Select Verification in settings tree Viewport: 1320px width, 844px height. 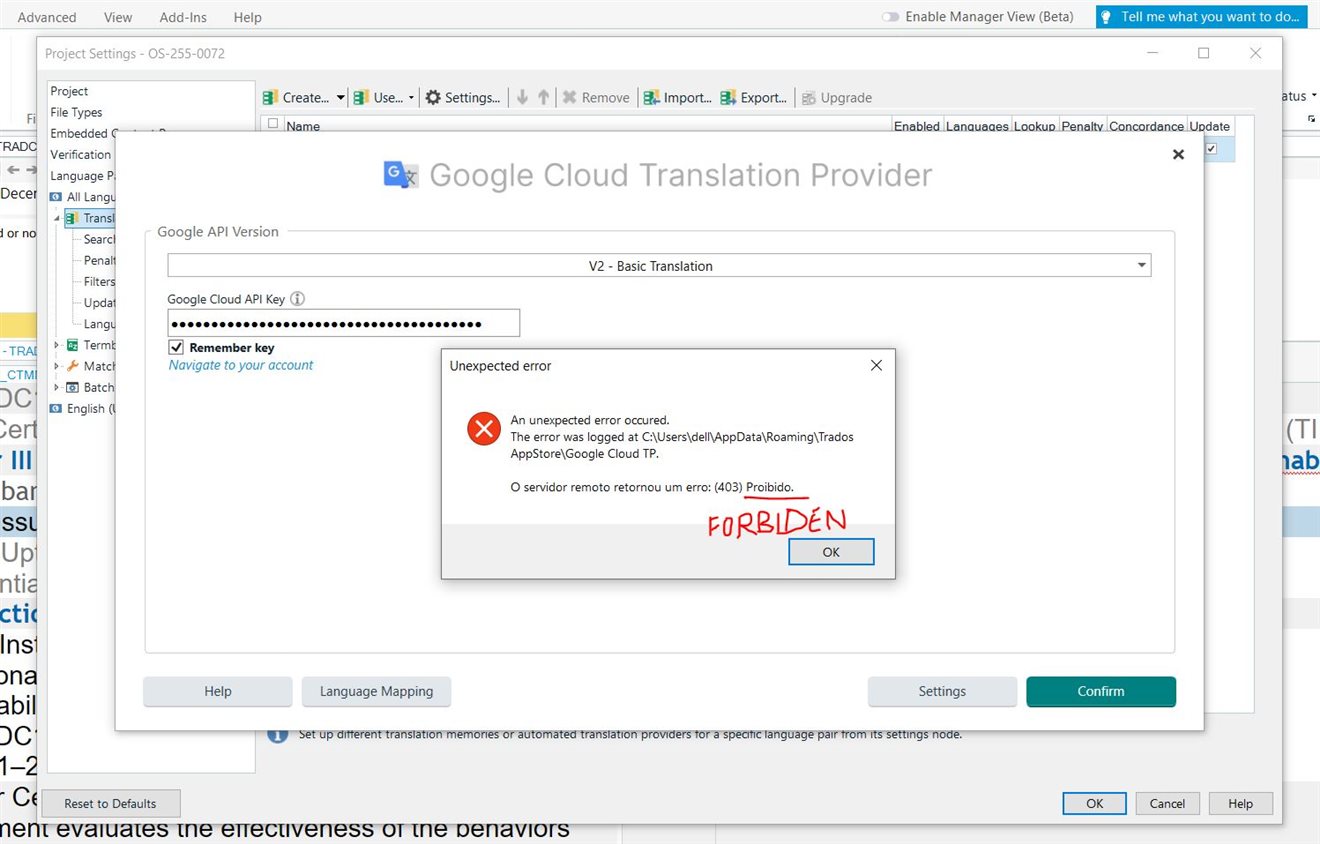tap(81, 154)
